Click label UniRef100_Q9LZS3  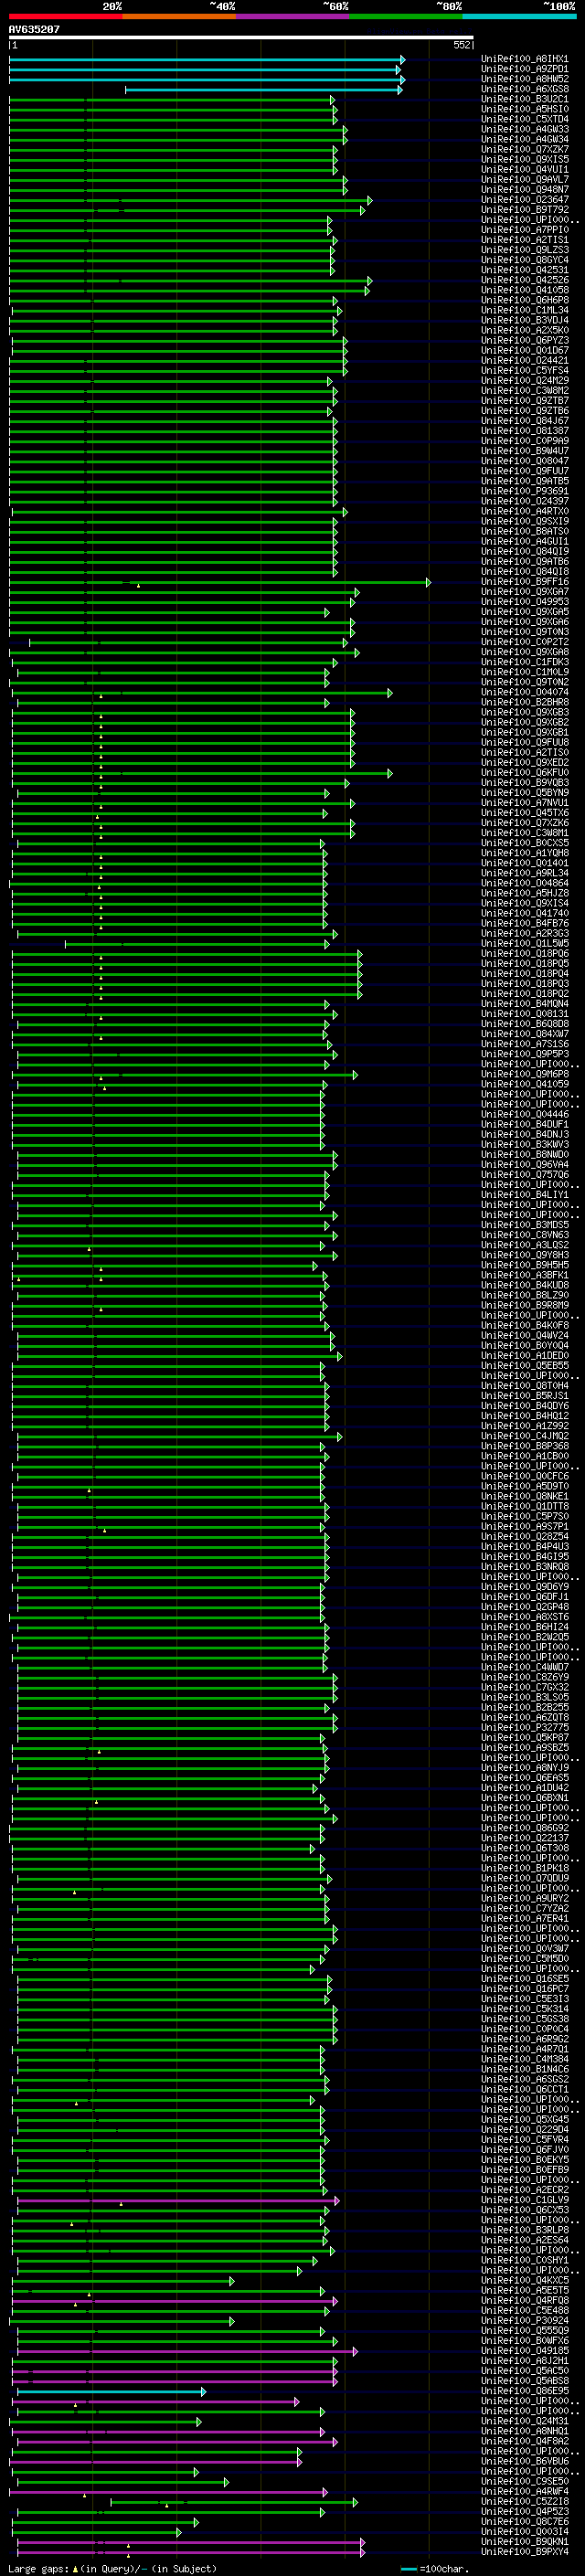point(525,250)
